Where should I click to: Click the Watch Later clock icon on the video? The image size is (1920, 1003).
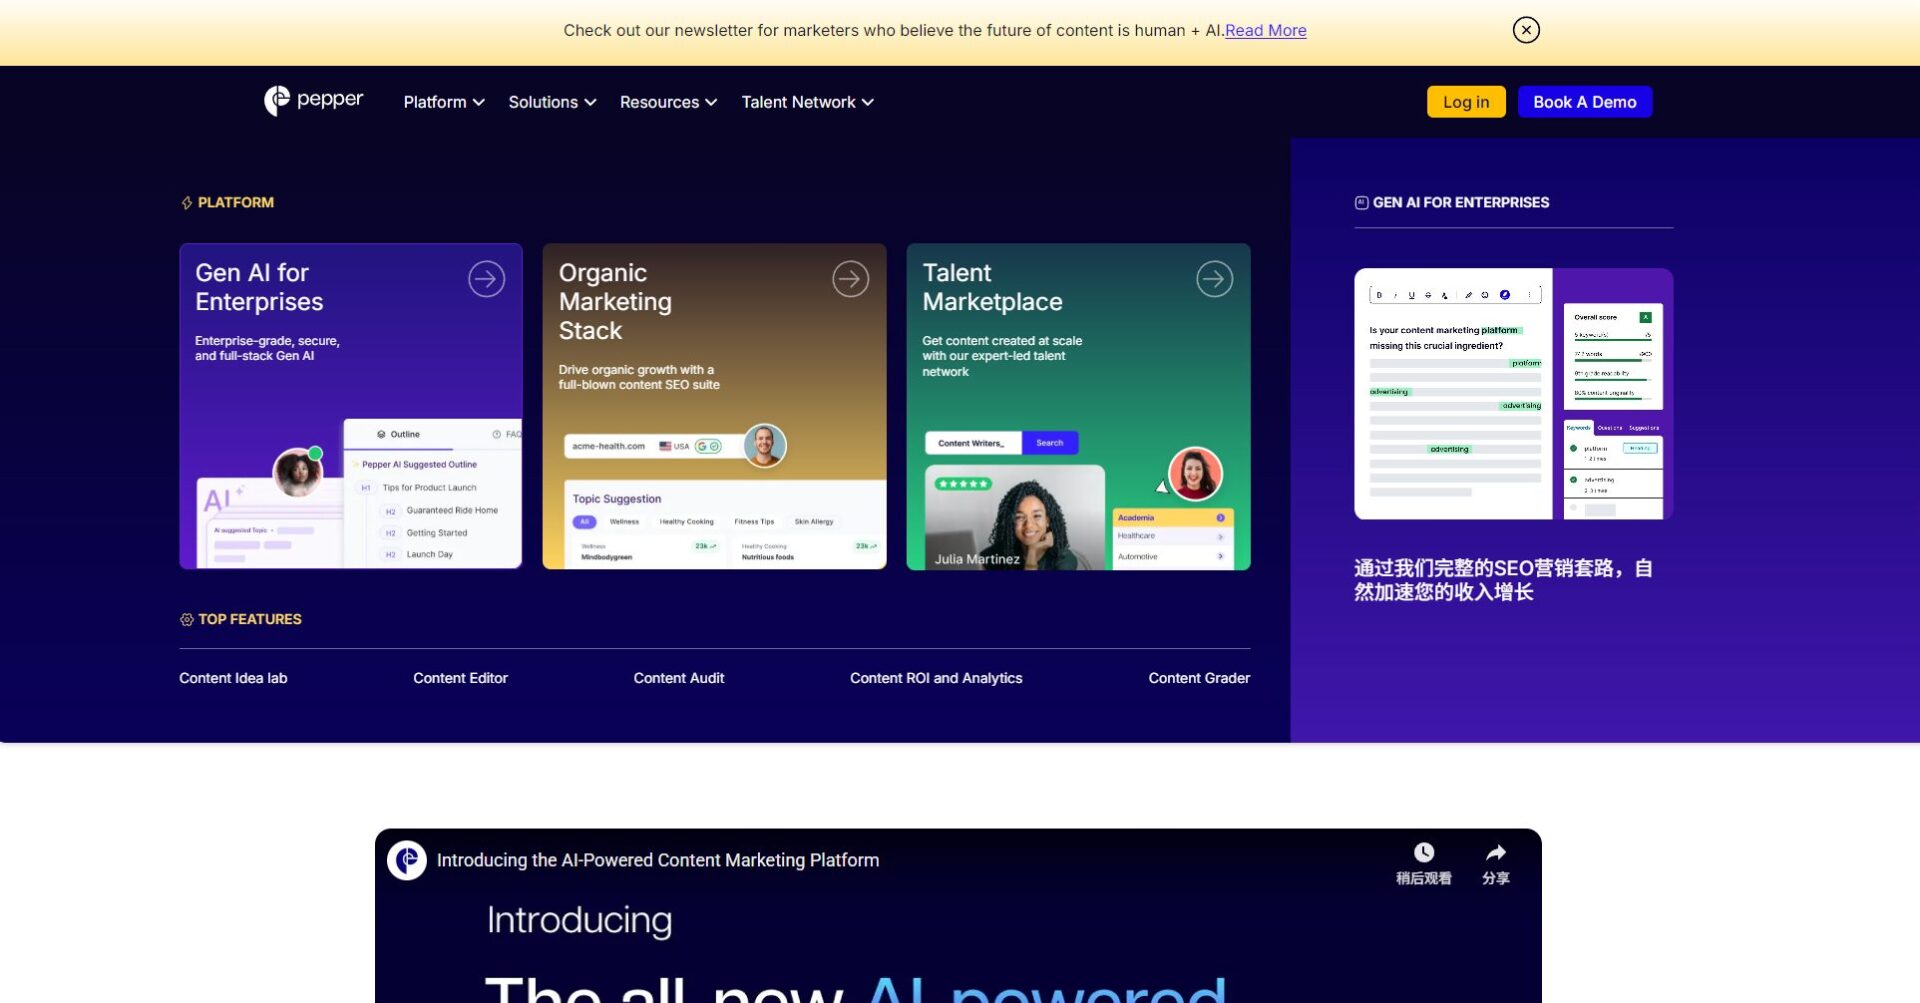1422,853
